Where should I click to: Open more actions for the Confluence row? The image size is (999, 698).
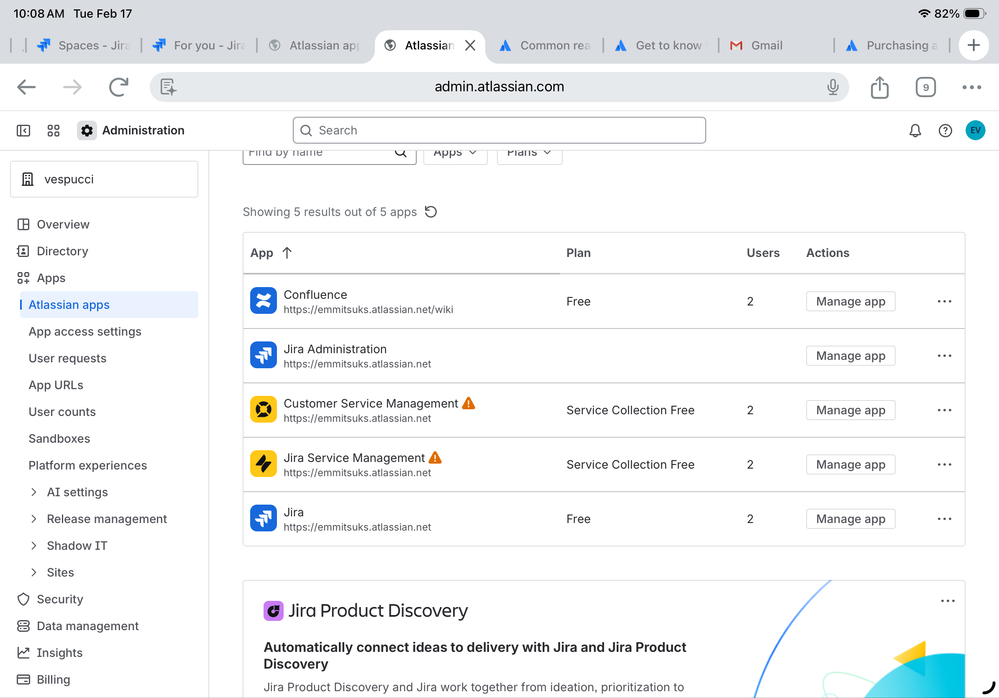(944, 301)
